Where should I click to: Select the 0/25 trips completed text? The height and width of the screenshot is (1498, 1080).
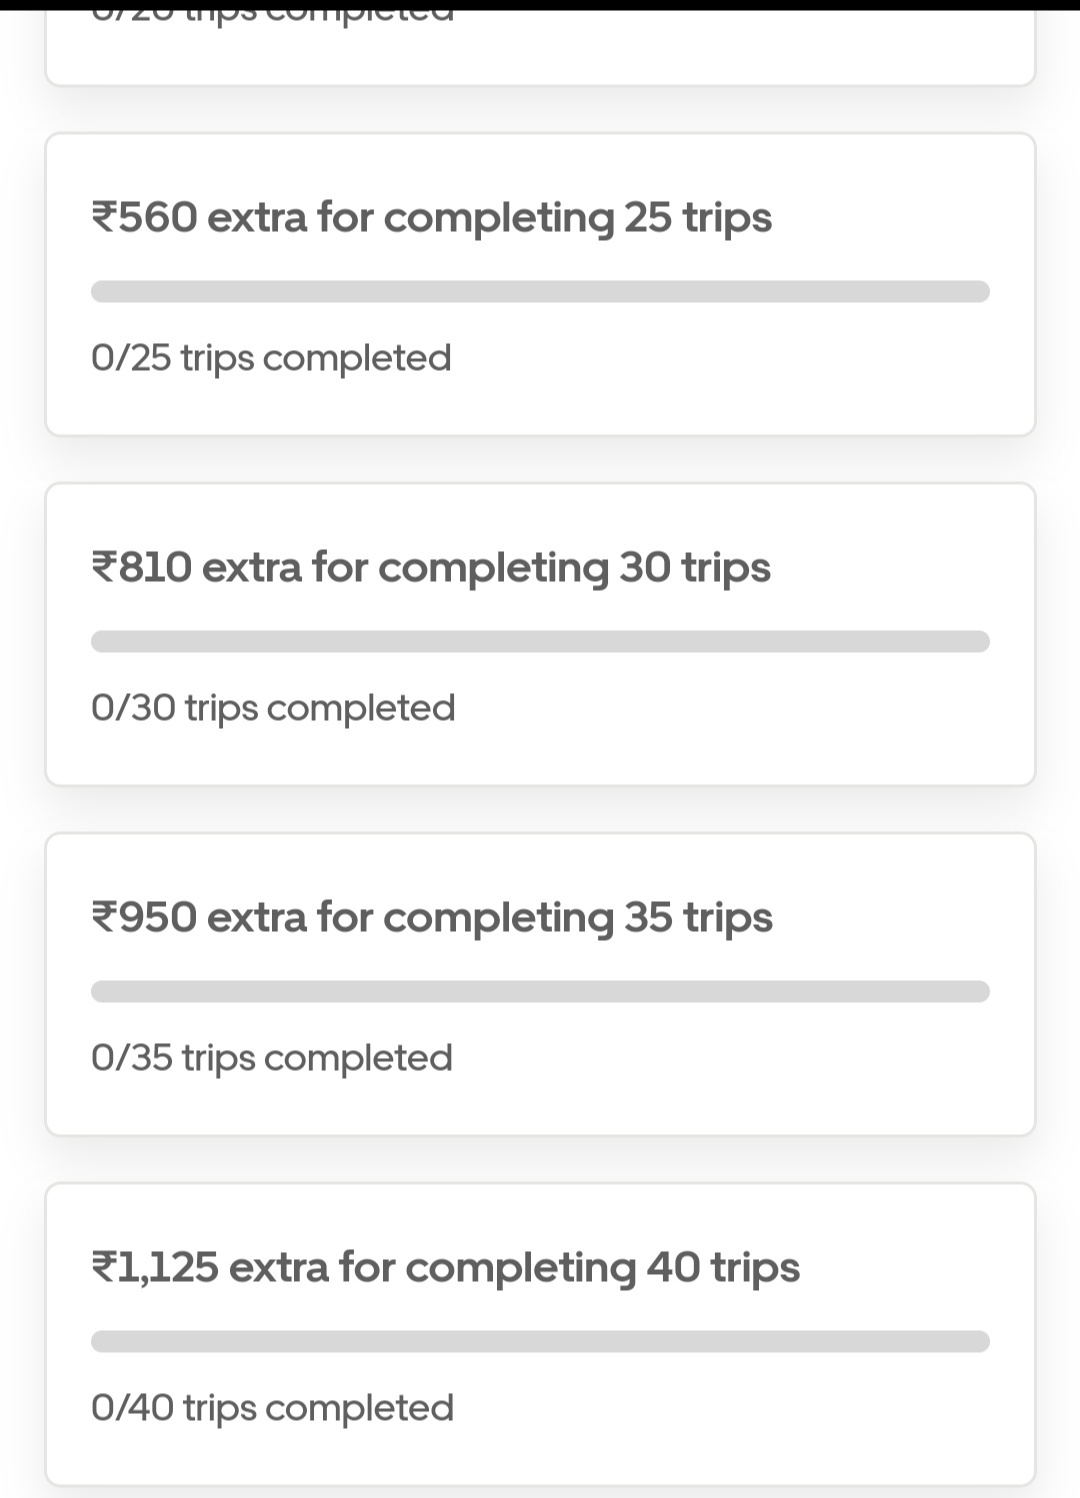(x=271, y=358)
